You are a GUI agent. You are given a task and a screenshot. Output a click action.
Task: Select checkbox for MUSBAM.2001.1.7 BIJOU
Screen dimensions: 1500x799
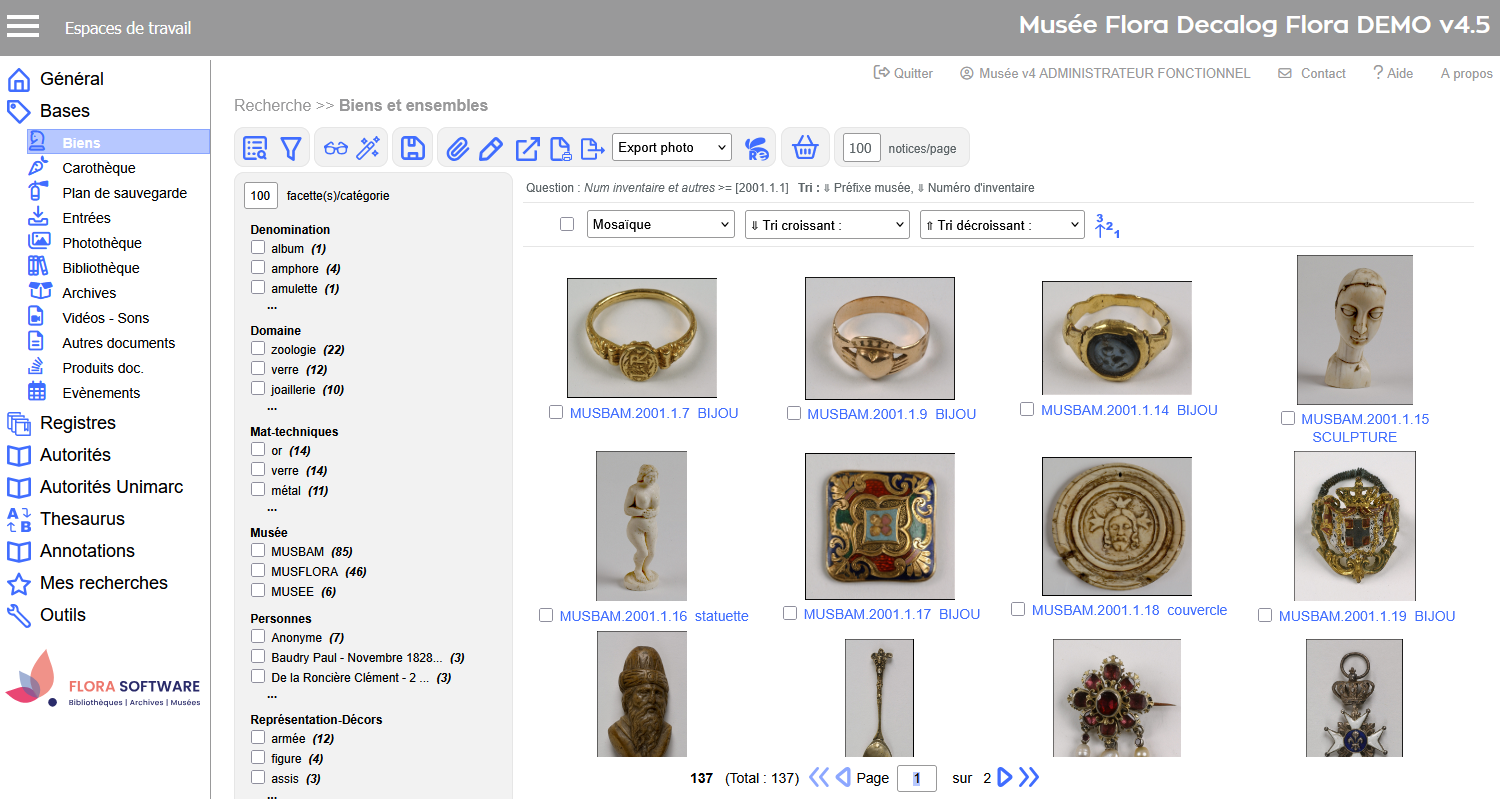coord(556,413)
